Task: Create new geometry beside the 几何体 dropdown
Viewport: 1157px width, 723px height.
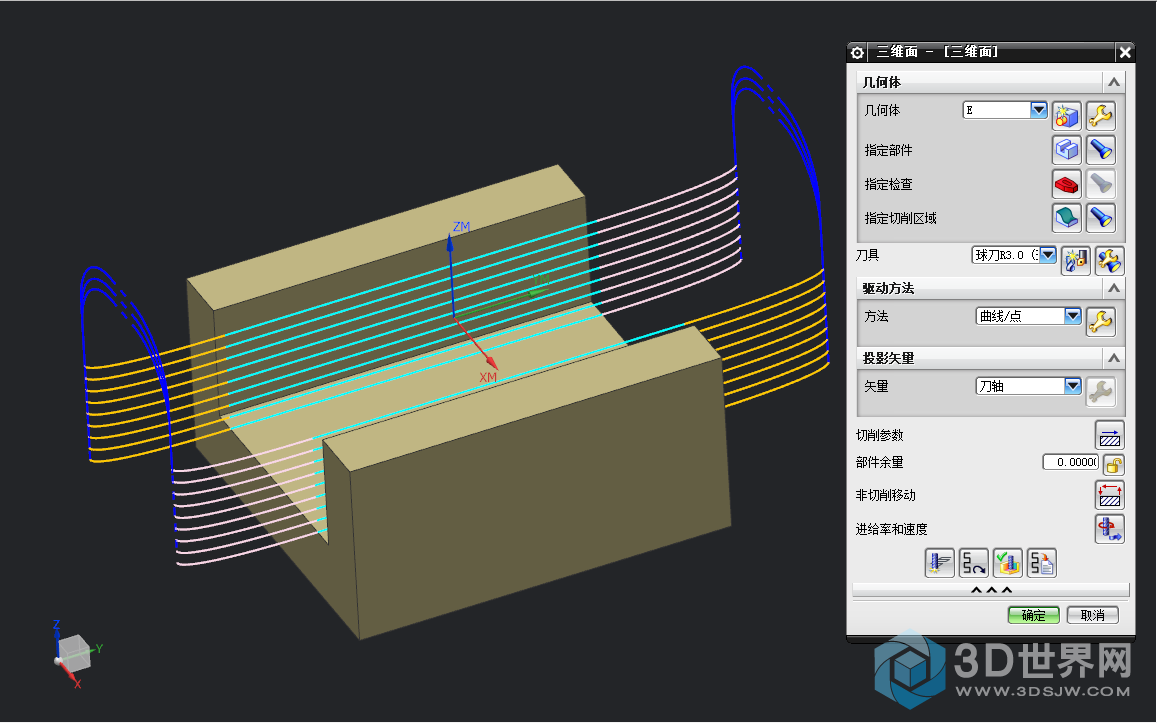Action: (x=1066, y=116)
